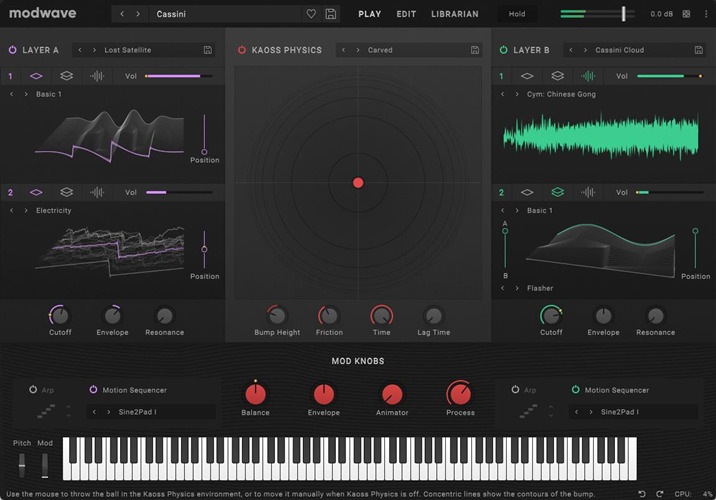The image size is (716, 500).
Task: Open the settings icon next to 0.0 dB
Action: pyautogui.click(x=686, y=14)
